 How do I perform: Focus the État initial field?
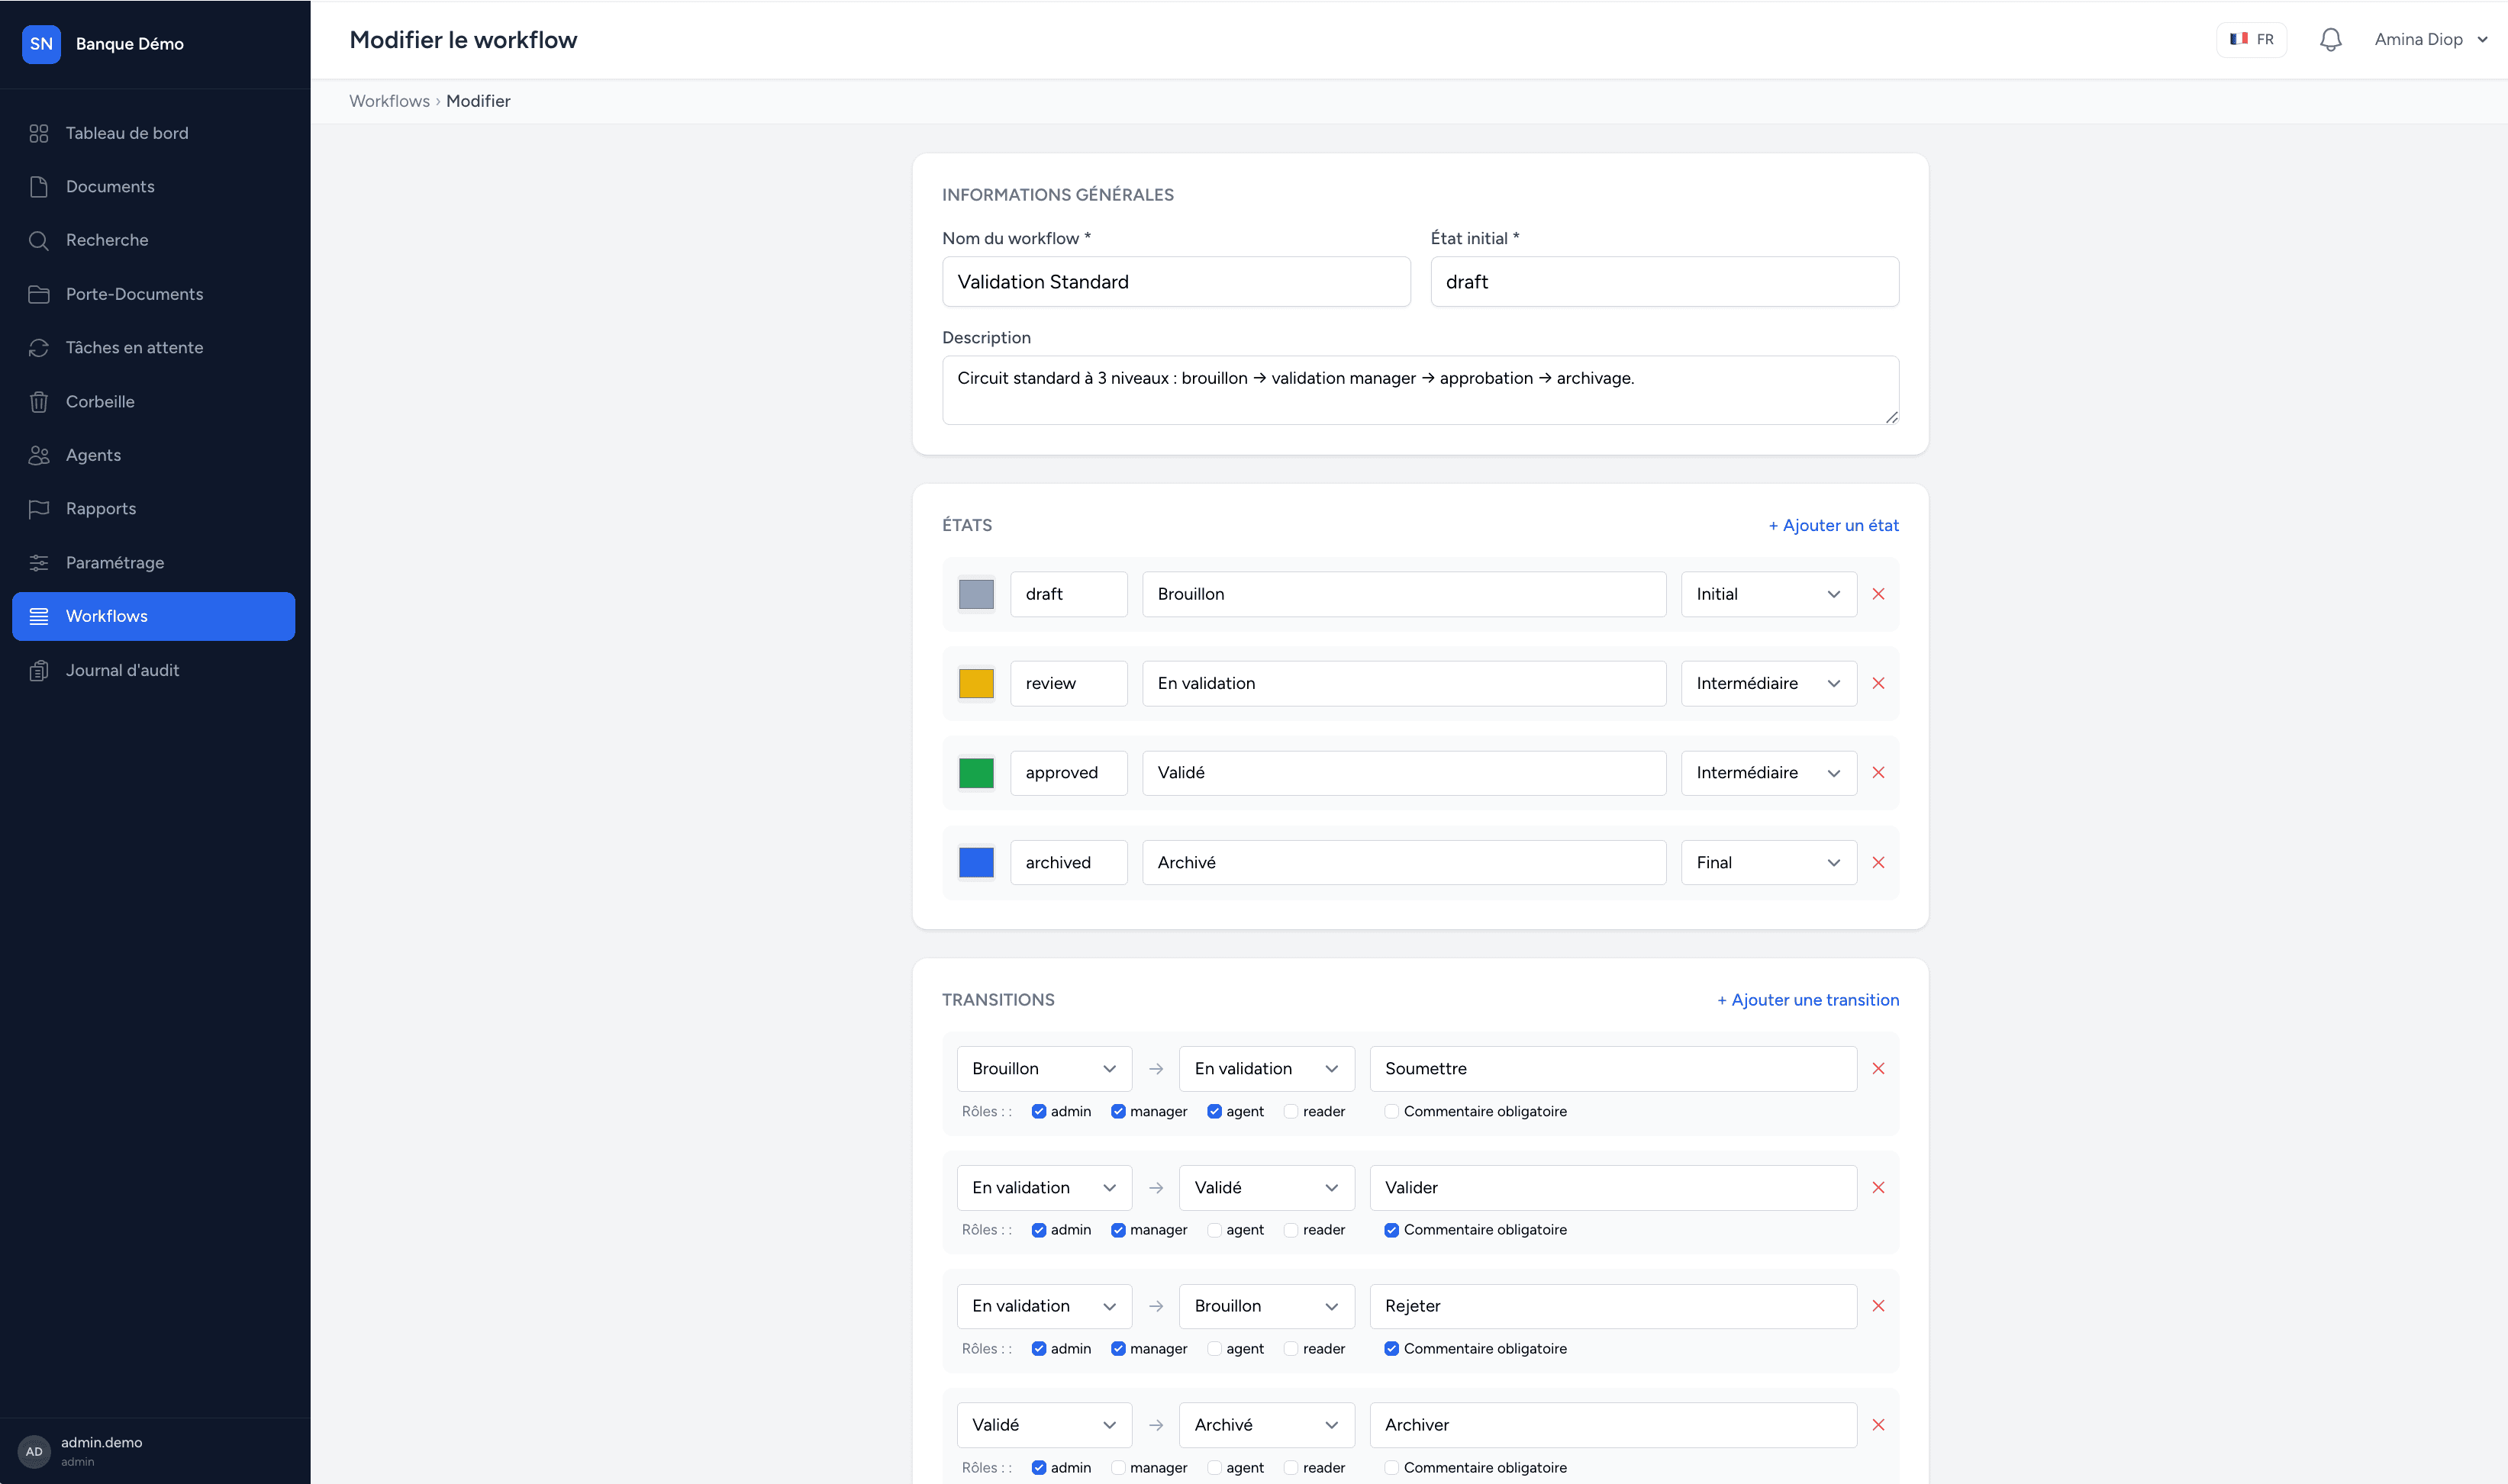point(1664,282)
